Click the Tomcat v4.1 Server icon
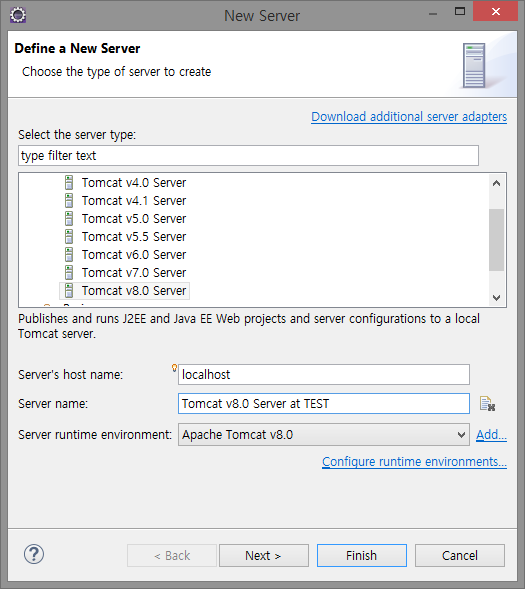Image resolution: width=525 pixels, height=589 pixels. [69, 201]
